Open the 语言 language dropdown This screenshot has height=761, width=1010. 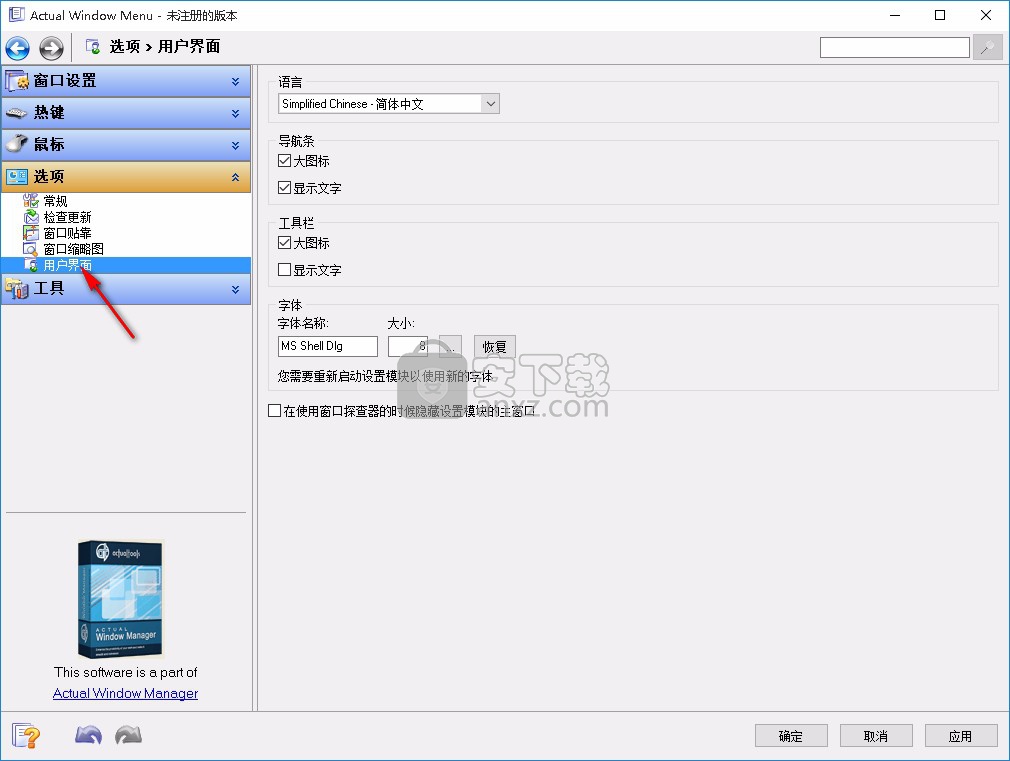490,104
